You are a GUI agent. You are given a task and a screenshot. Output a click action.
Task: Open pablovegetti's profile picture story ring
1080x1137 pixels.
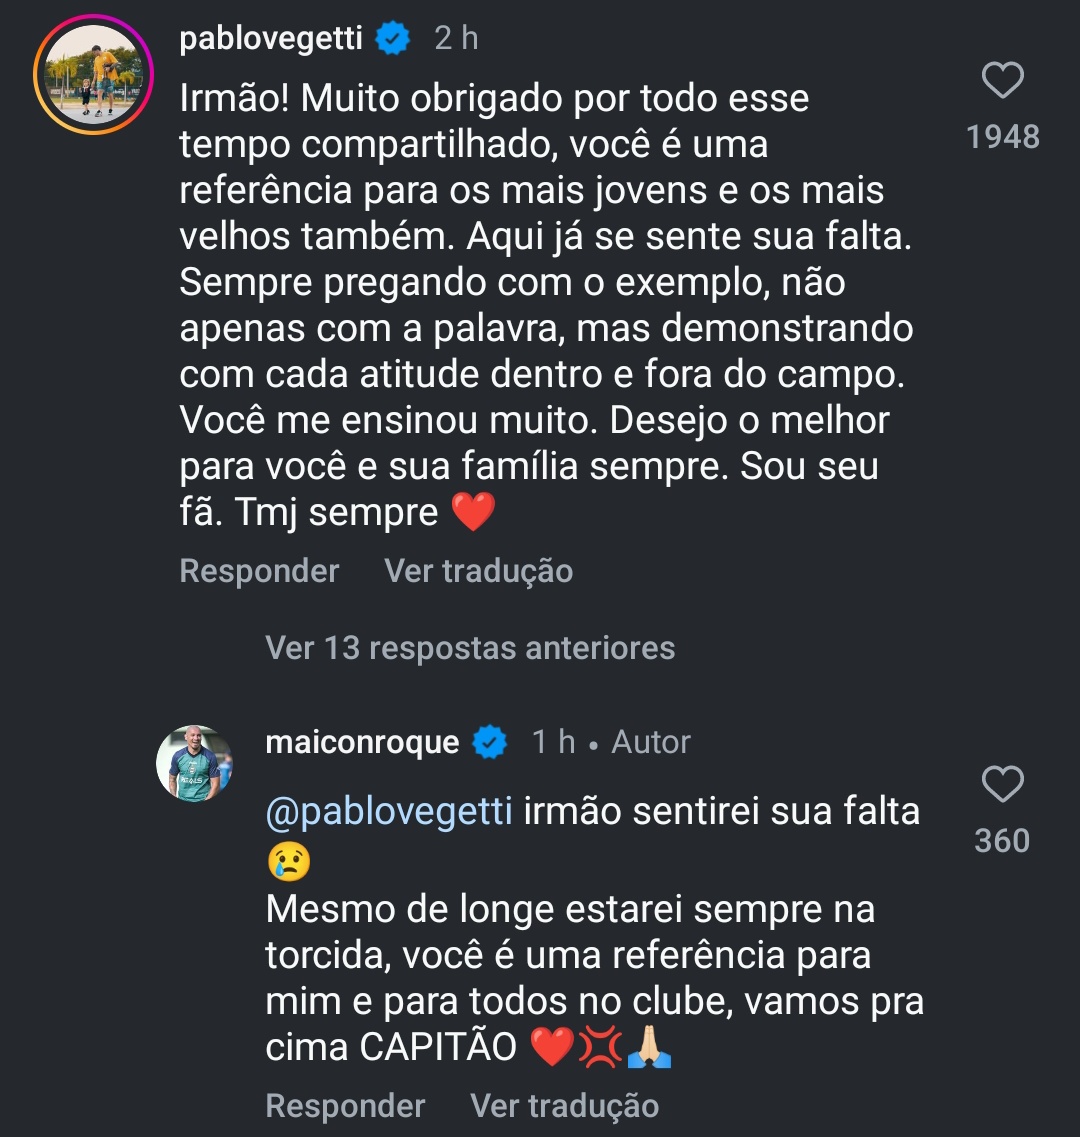[x=91, y=75]
